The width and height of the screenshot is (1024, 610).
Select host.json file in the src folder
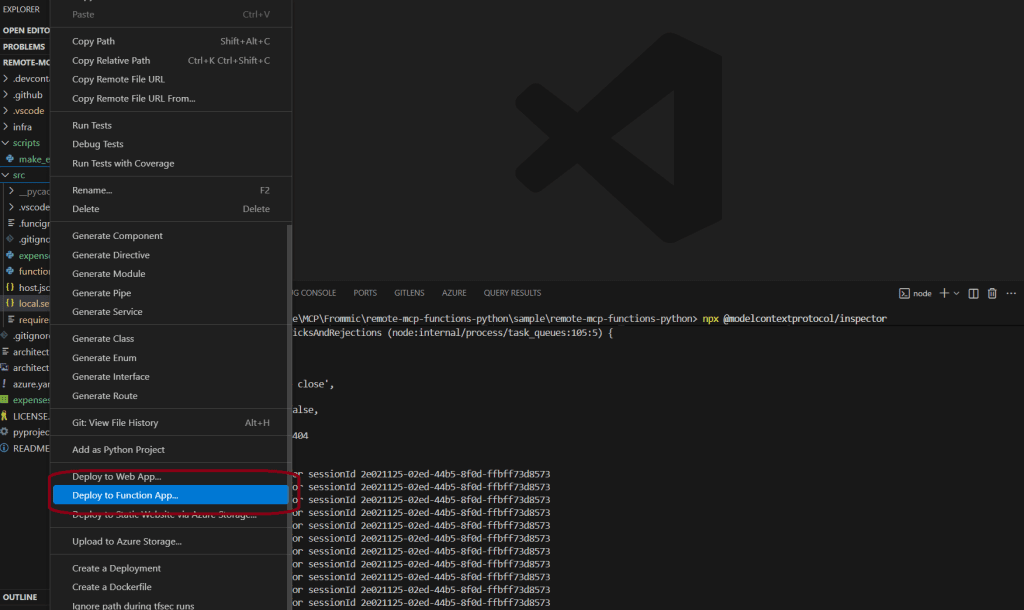(32, 287)
